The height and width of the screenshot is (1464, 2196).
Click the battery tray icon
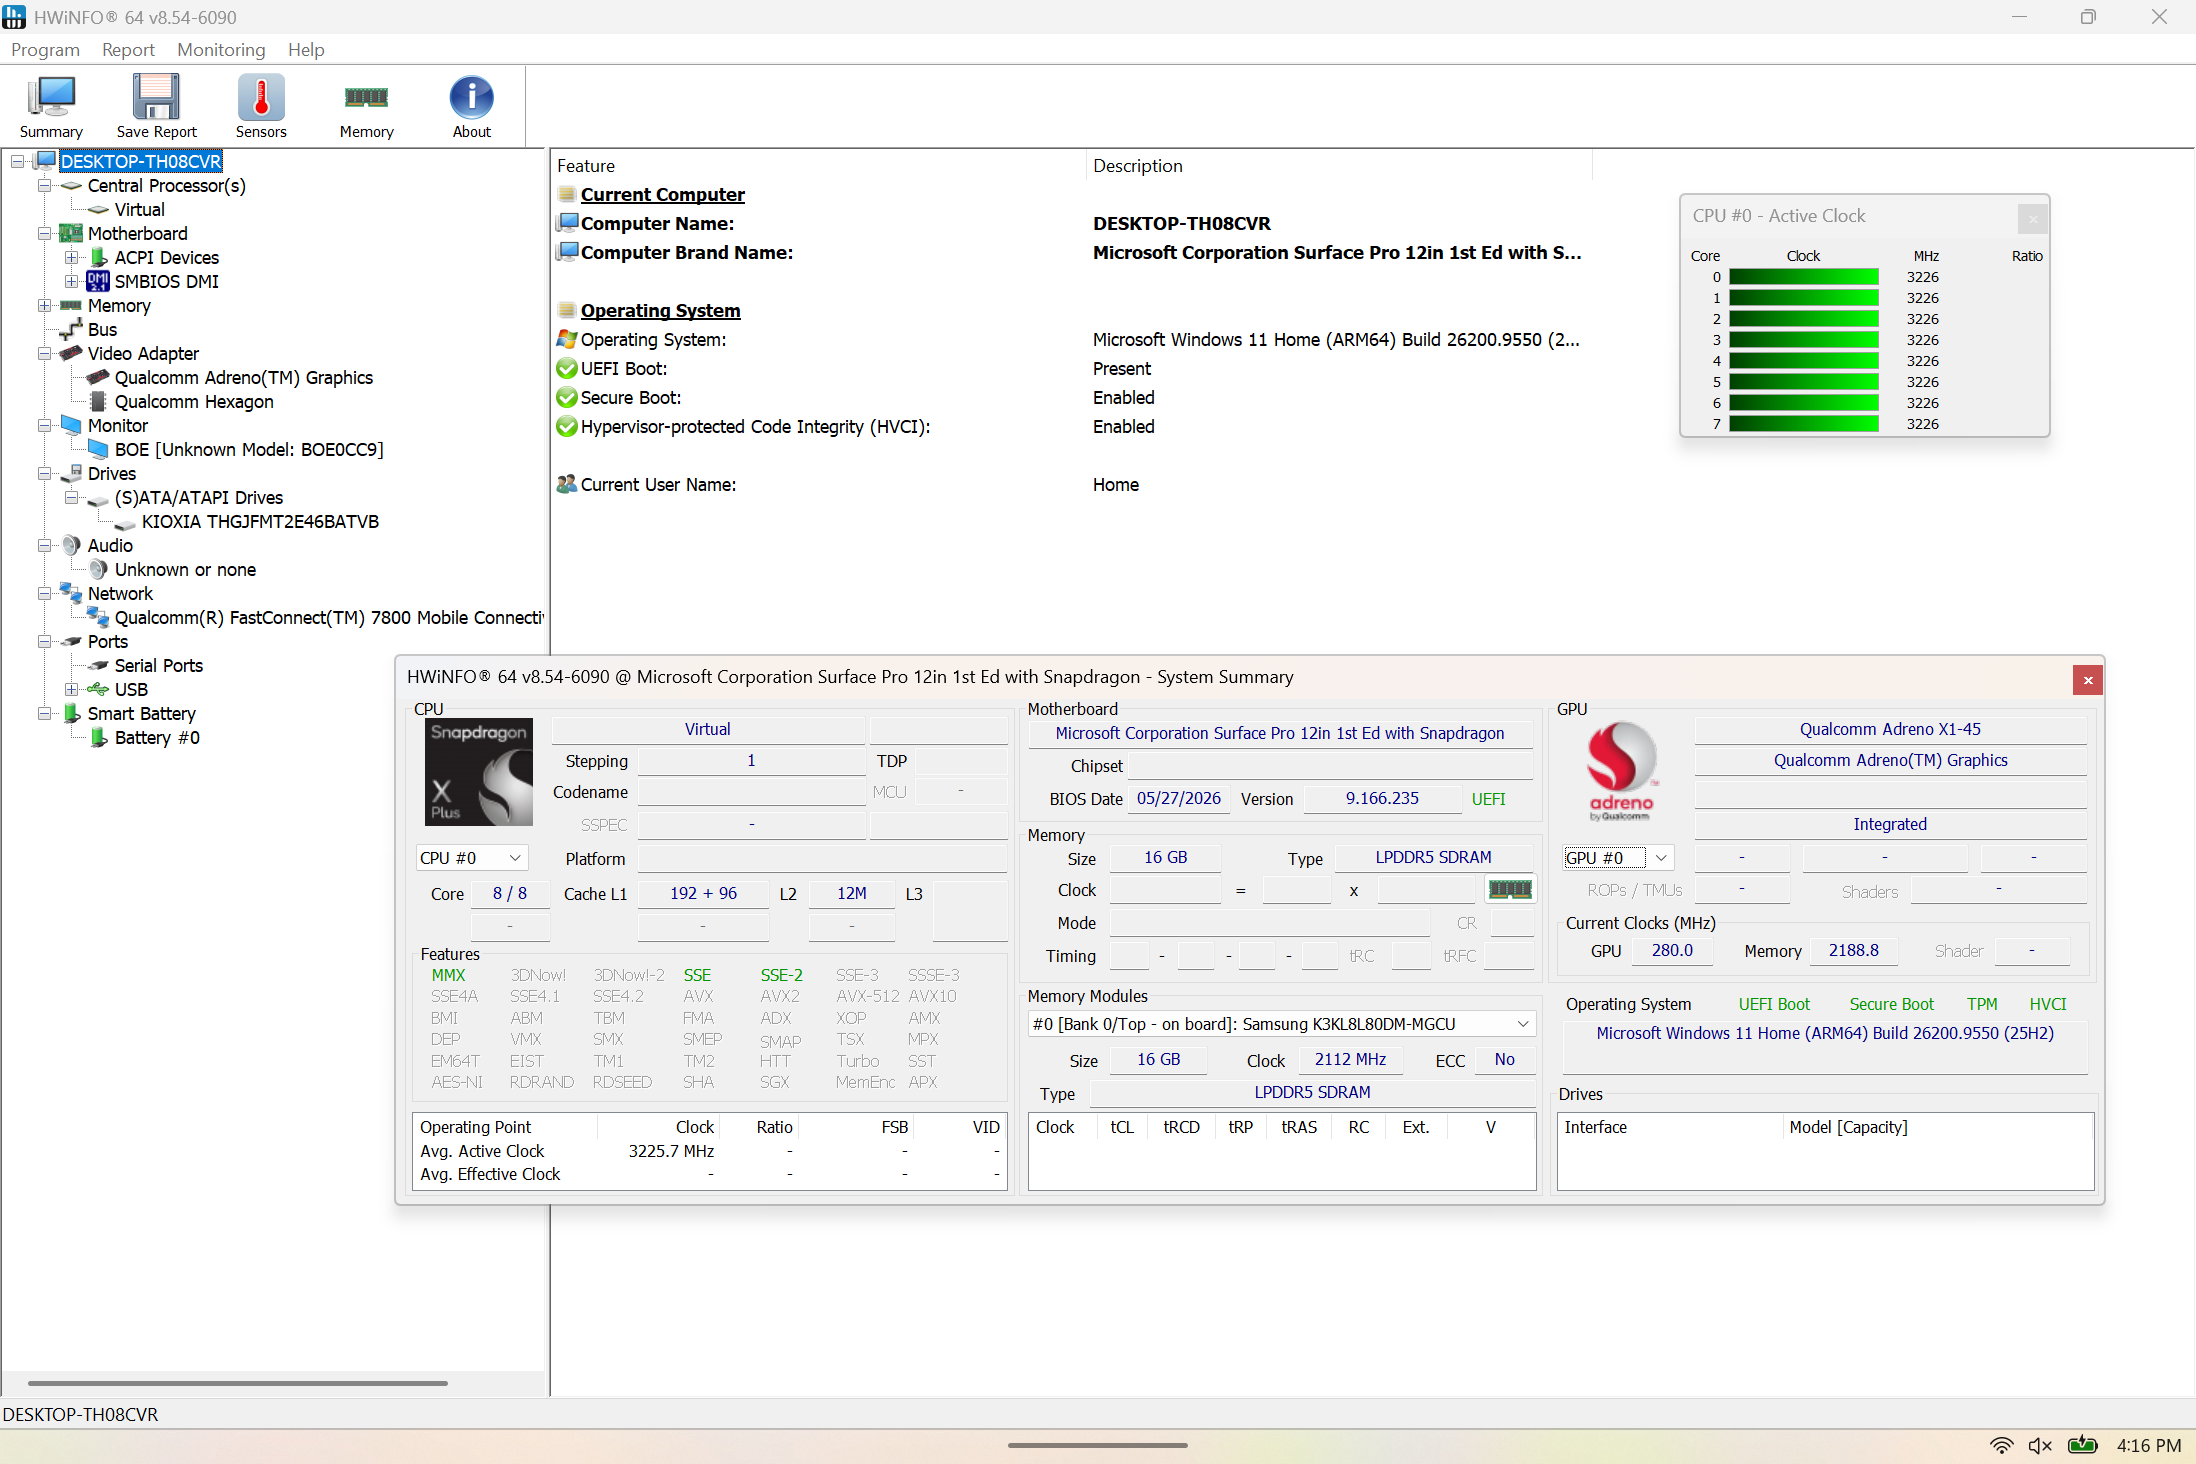[x=2082, y=1445]
